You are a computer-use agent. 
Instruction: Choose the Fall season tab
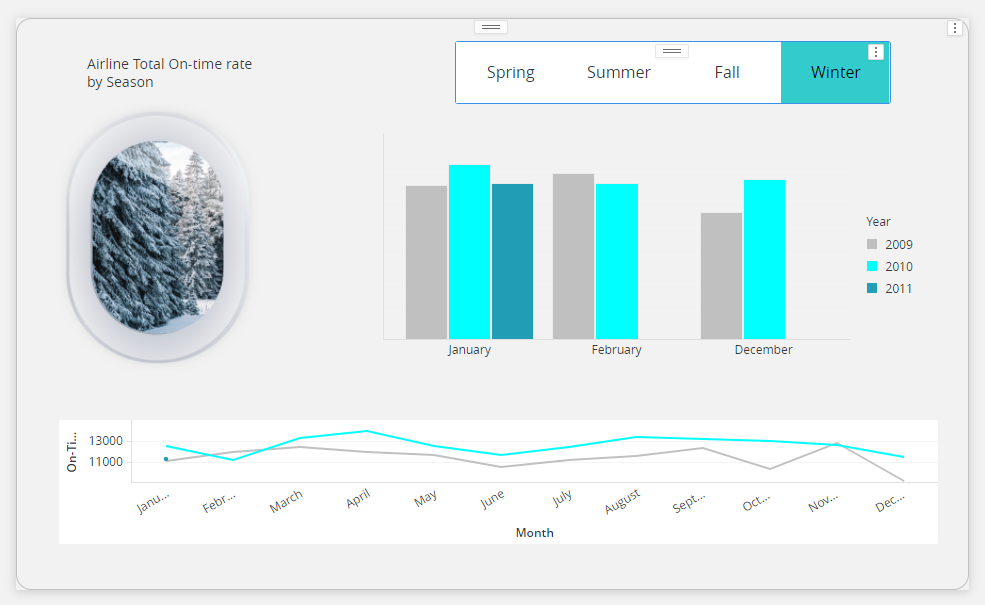click(x=727, y=73)
